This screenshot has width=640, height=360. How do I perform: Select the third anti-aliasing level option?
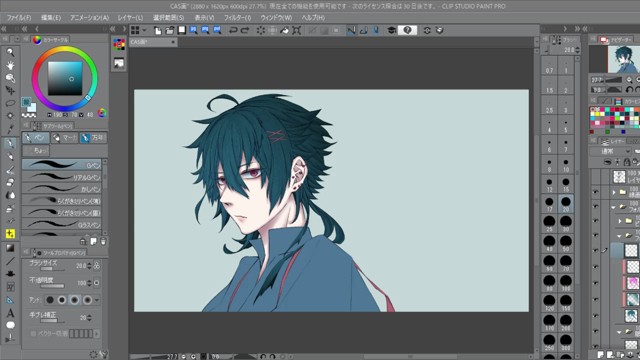tap(74, 300)
